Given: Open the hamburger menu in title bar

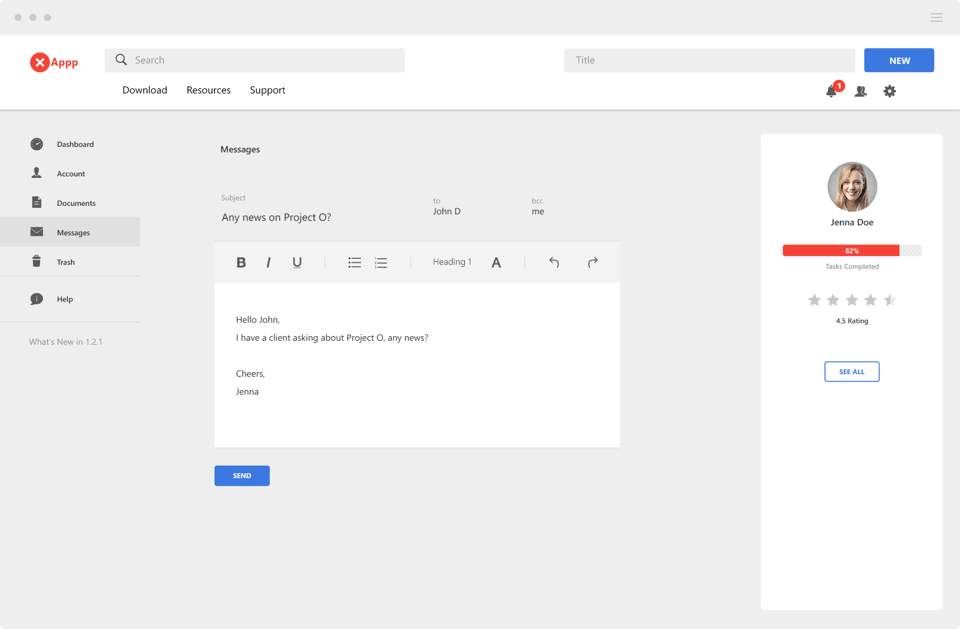Looking at the screenshot, I should (x=936, y=18).
